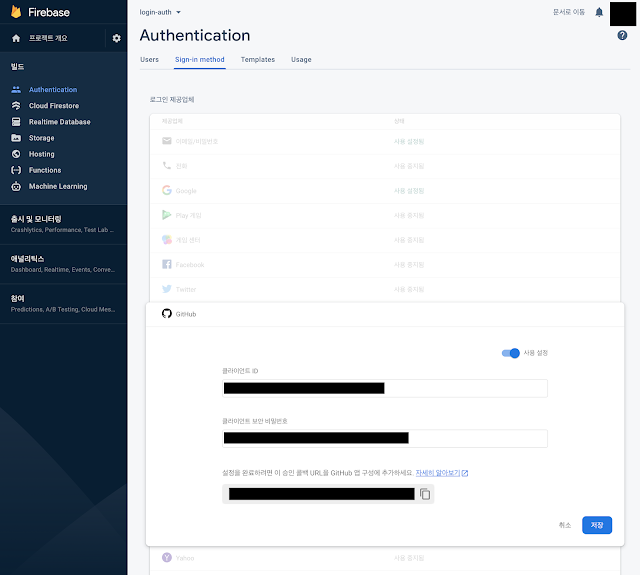This screenshot has height=575, width=640.
Task: Click the Machine Learning robot icon
Action: [16, 186]
